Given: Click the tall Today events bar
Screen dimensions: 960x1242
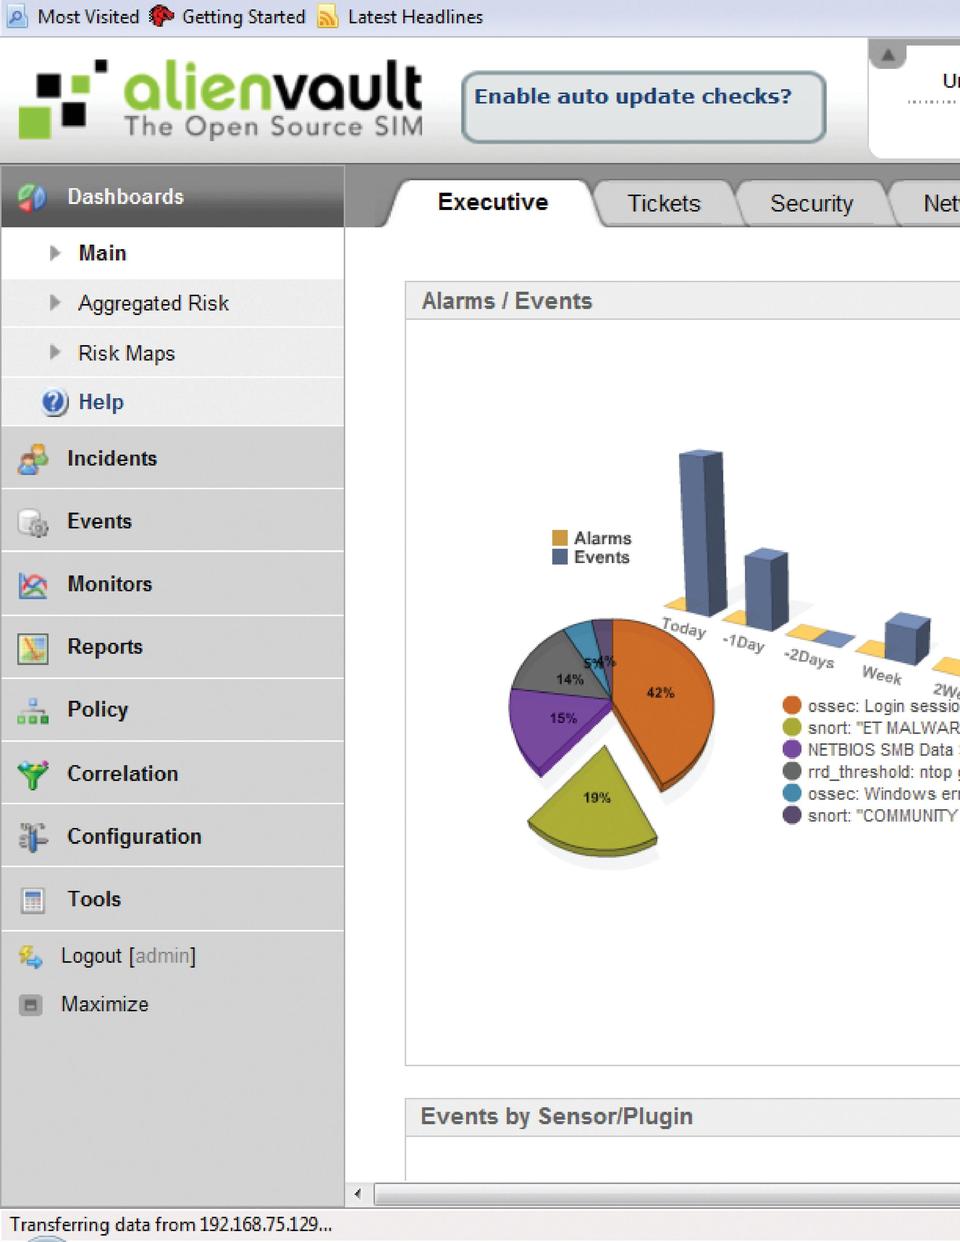Looking at the screenshot, I should point(703,533).
